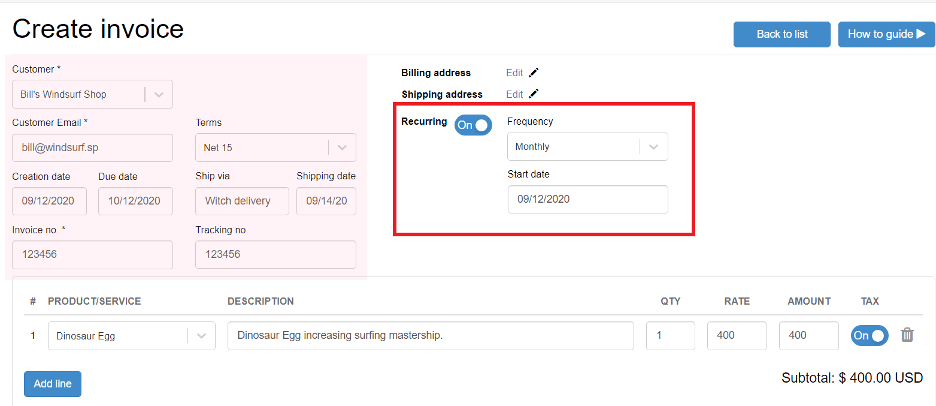Delete the Dinosaur Egg line with trash icon
The image size is (936, 406).
pos(907,335)
